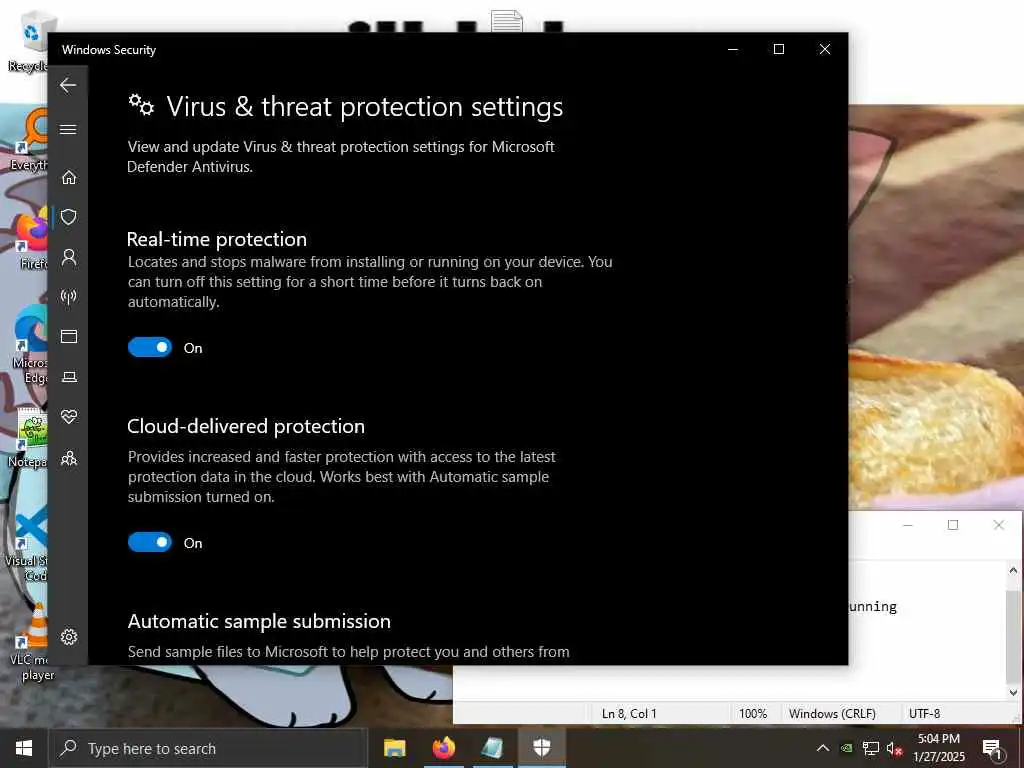Maximize the Notepad window
This screenshot has width=1024, height=768.
pos(953,525)
